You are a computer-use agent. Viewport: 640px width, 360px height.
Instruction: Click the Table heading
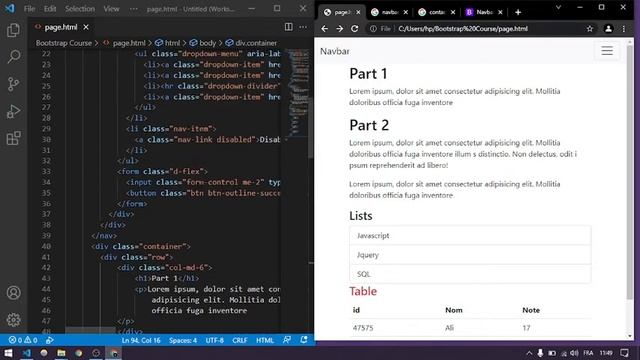(363, 291)
